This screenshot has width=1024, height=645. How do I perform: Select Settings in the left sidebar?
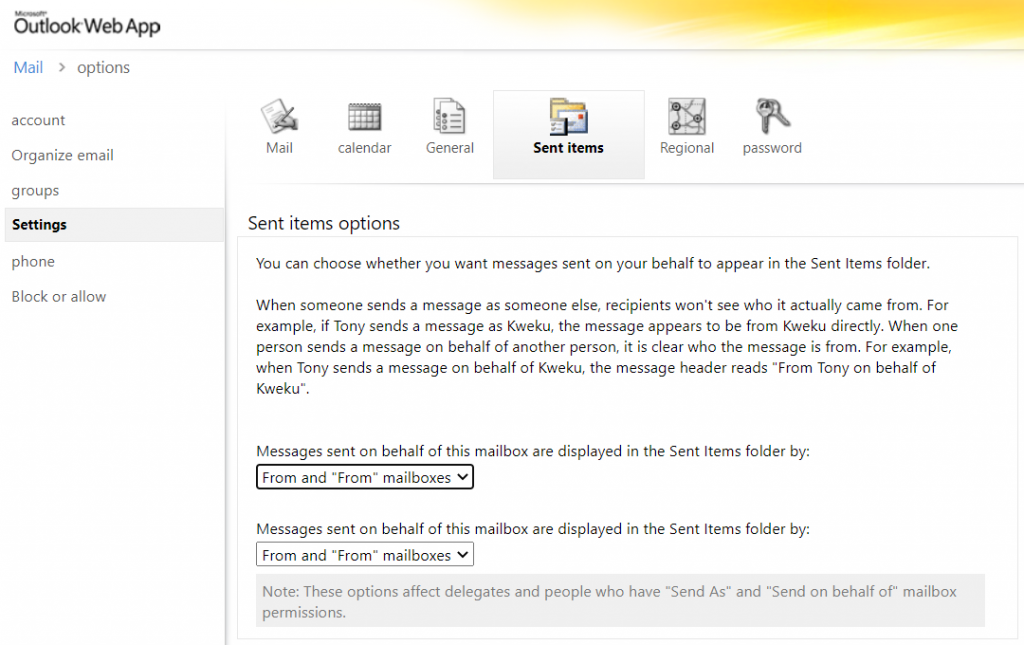40,224
